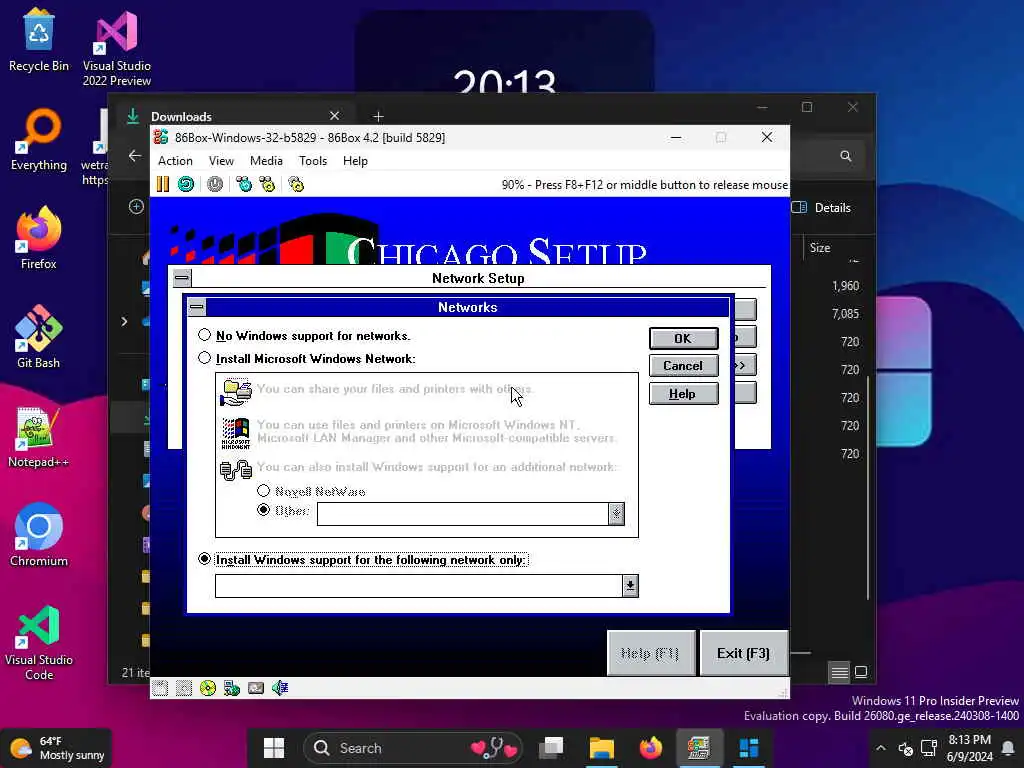Open the following network only dropdown arrow
The image size is (1024, 768).
(x=630, y=586)
